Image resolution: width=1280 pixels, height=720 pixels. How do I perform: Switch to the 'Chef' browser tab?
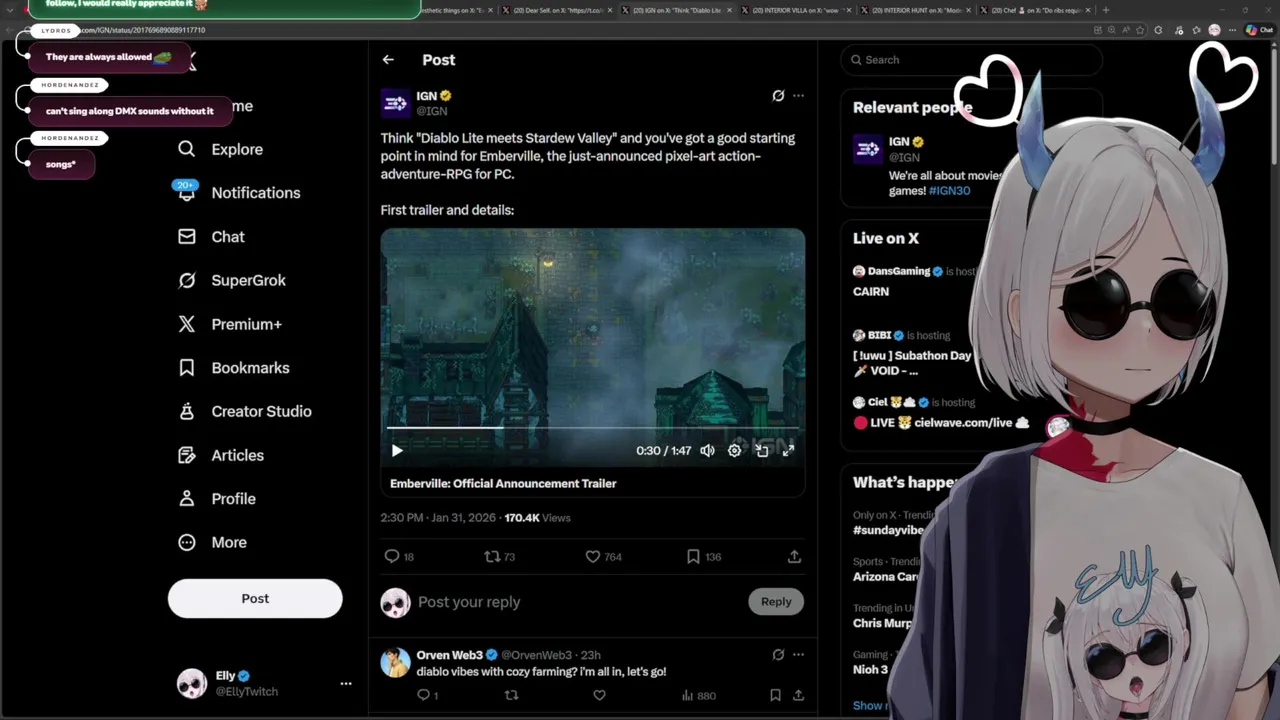1033,10
